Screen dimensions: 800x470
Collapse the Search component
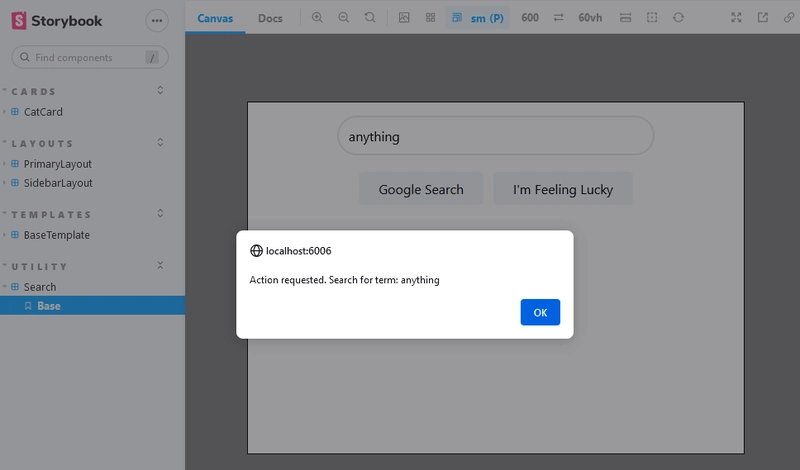point(39,287)
